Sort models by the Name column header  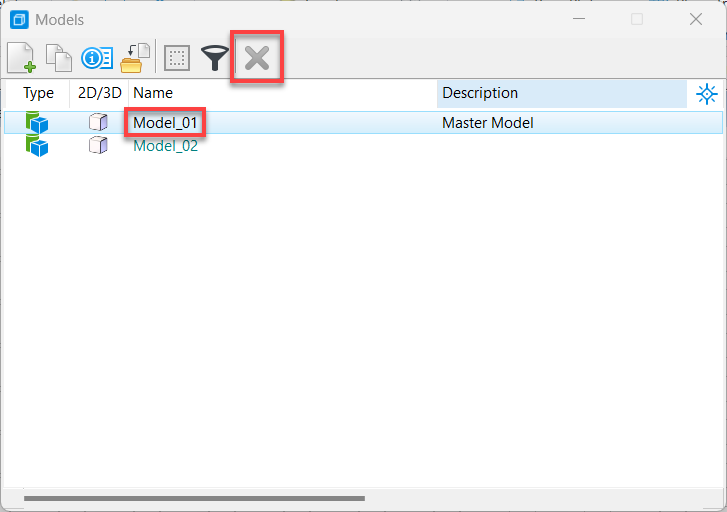click(x=283, y=93)
